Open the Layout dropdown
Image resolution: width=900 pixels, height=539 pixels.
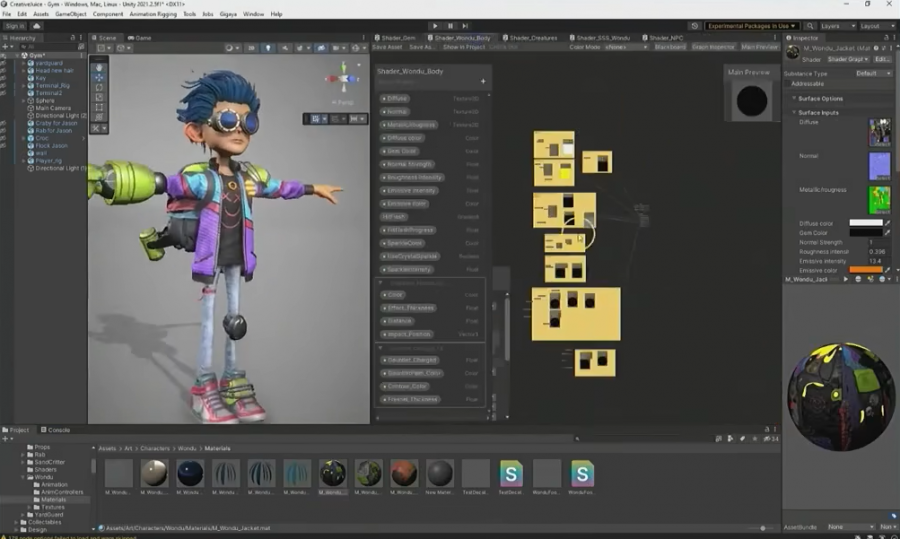[878, 26]
